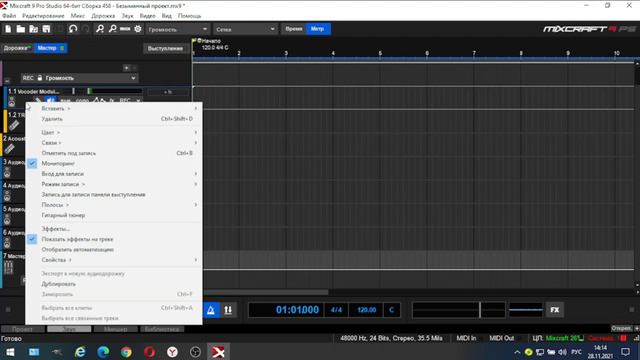This screenshot has height=360, width=640.
Task: Add a track with the plus button
Action: (127, 68)
